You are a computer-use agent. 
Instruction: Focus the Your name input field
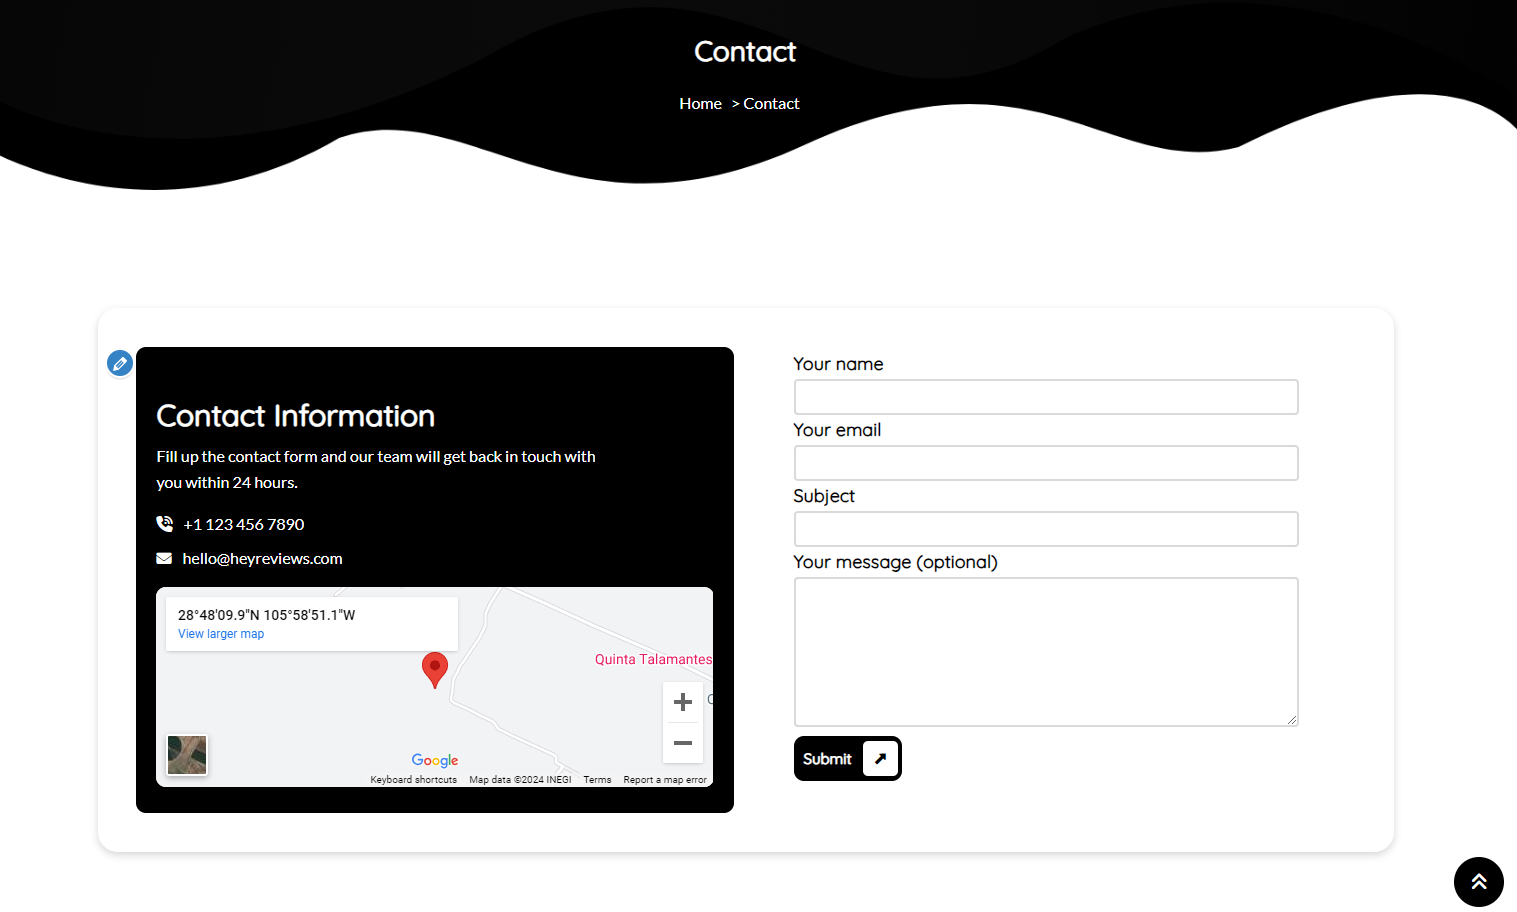click(1045, 397)
